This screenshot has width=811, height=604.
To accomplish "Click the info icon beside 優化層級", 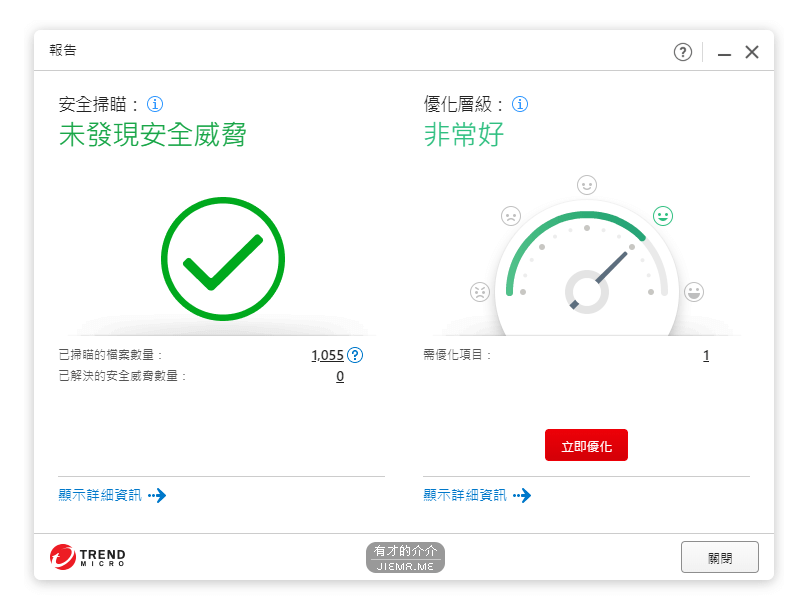I will 520,104.
